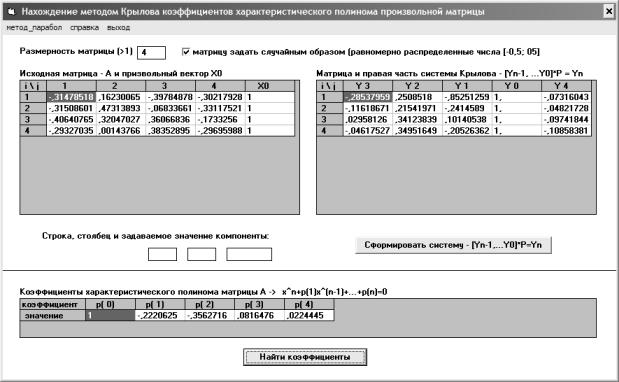Click the component value input box
Viewport: 619px width, 382px height.
(x=249, y=254)
